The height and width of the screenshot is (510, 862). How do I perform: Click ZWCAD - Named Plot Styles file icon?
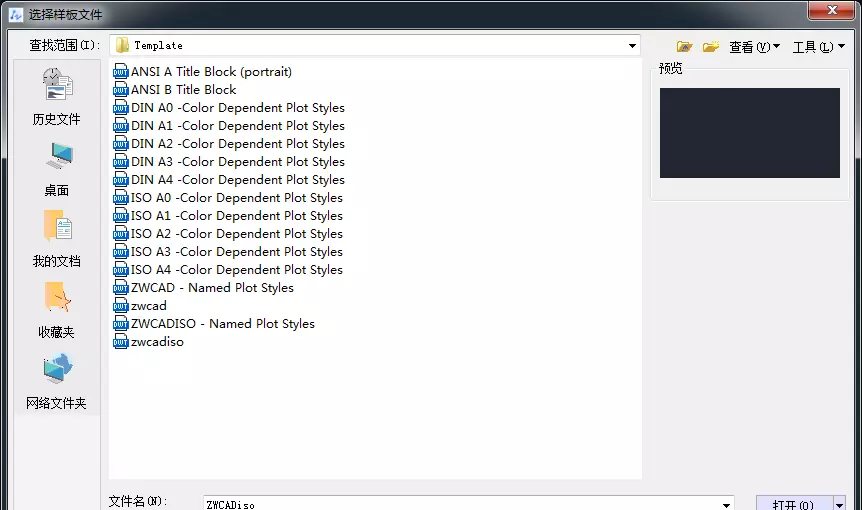tap(120, 288)
